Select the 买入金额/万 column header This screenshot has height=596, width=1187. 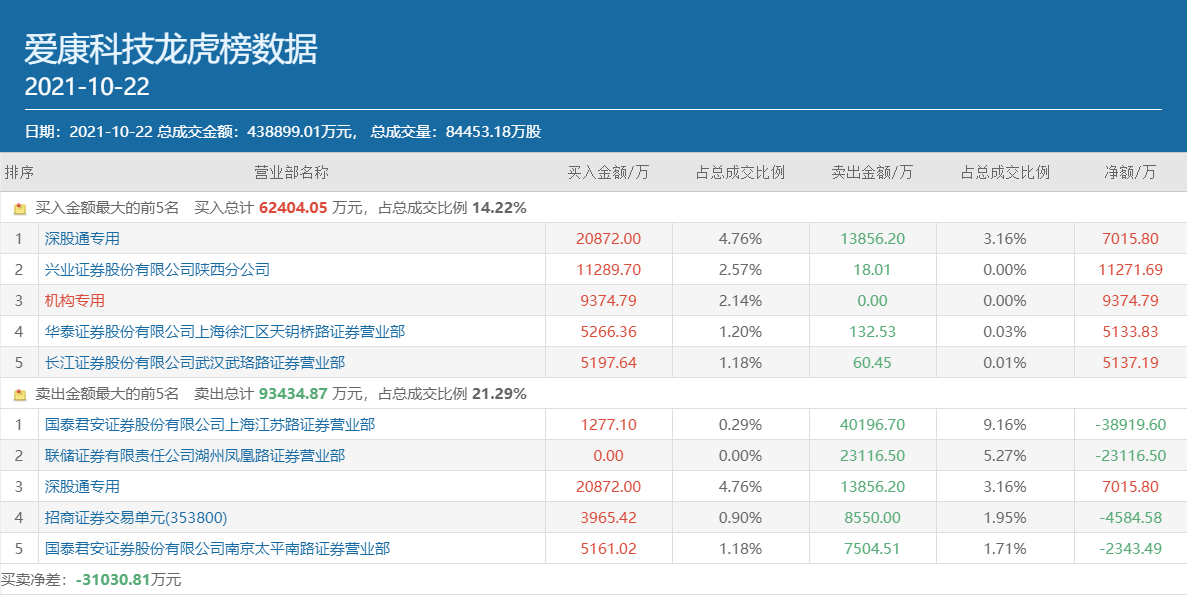coord(604,172)
